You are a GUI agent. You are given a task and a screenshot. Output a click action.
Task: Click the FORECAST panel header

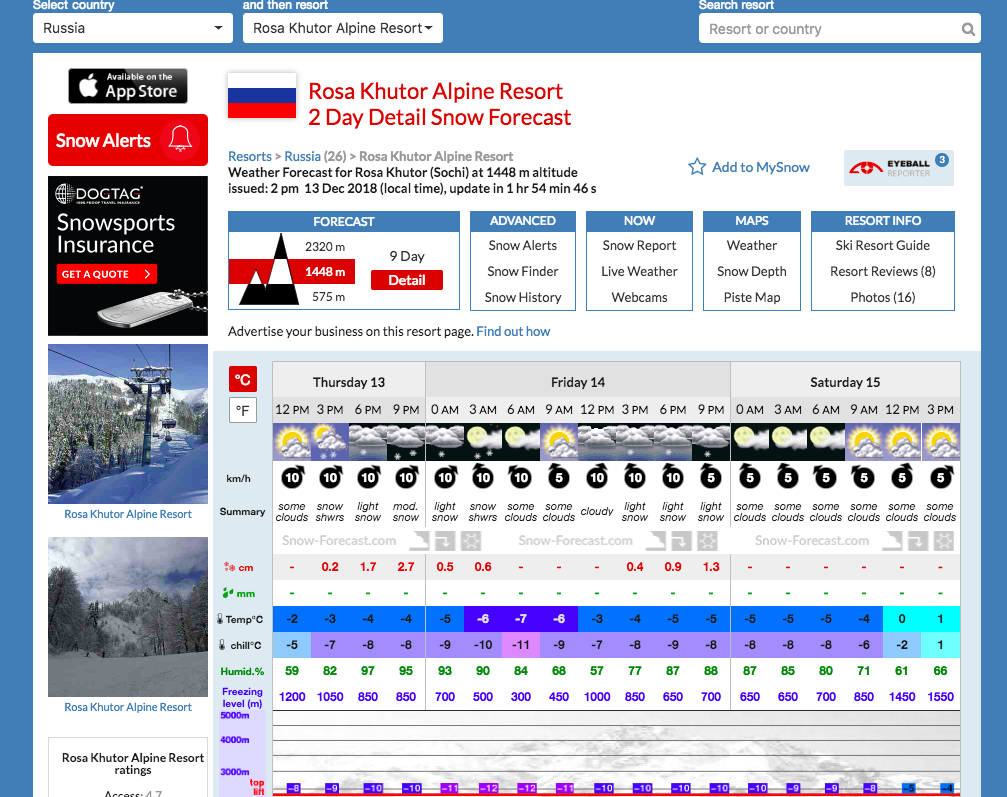(344, 222)
